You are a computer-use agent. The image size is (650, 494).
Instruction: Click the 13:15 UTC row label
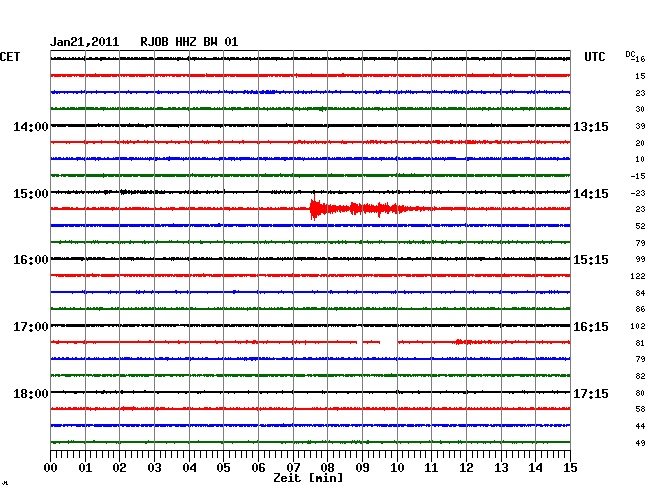coord(591,127)
